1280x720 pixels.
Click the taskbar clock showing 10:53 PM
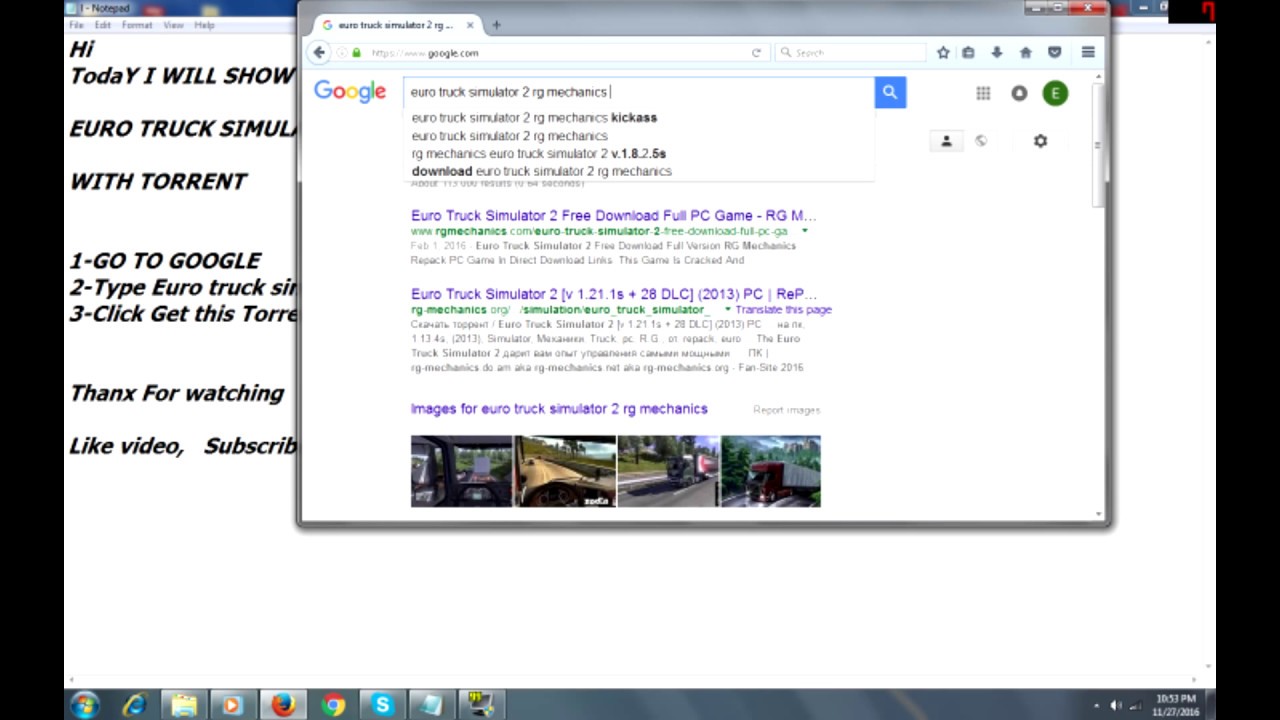pyautogui.click(x=1176, y=705)
